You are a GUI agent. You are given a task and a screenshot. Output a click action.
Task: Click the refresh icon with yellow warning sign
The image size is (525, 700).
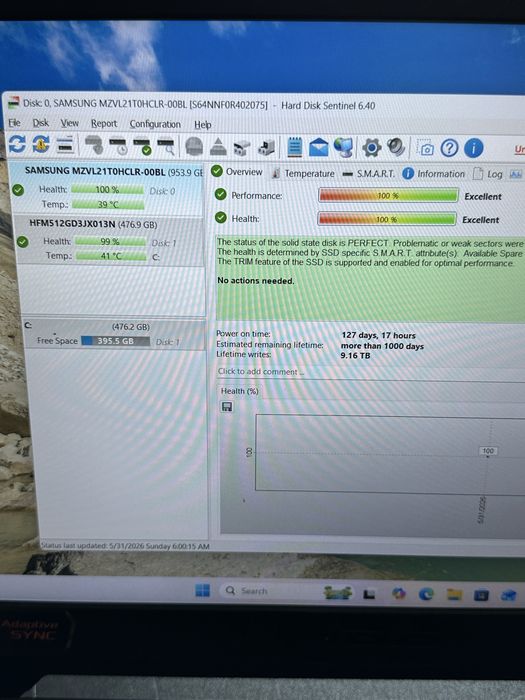coord(41,144)
